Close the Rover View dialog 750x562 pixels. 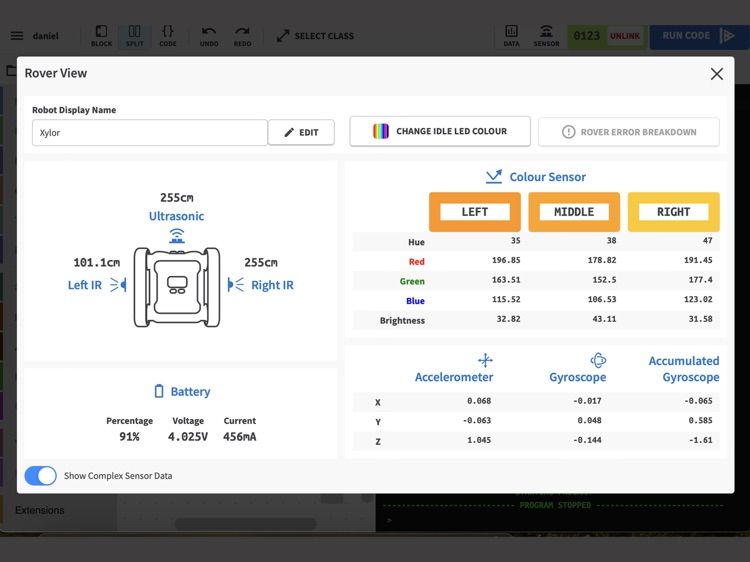pyautogui.click(x=717, y=74)
